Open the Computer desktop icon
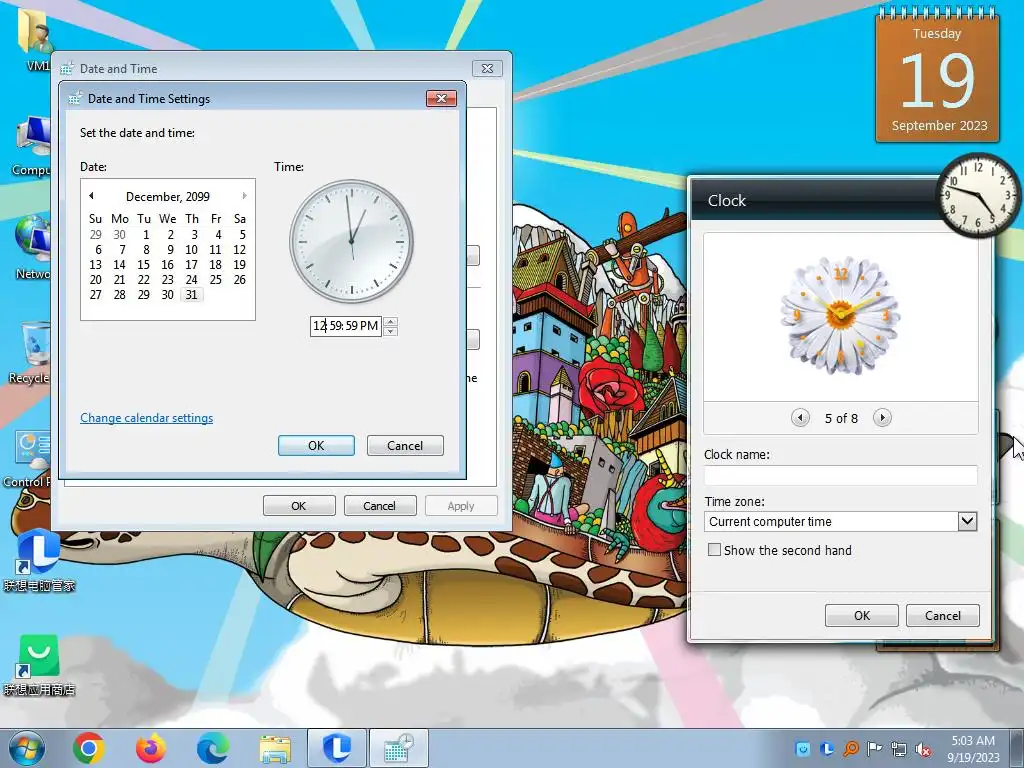1024x768 pixels. coord(31,146)
